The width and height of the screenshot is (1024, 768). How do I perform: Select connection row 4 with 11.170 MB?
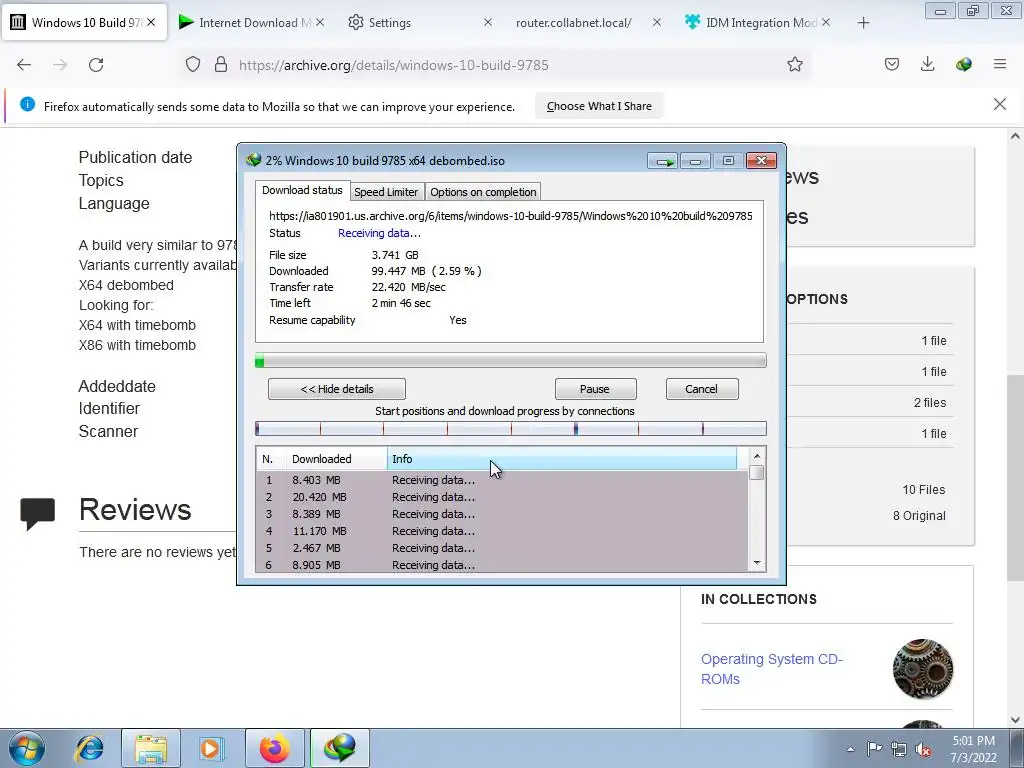(502, 531)
